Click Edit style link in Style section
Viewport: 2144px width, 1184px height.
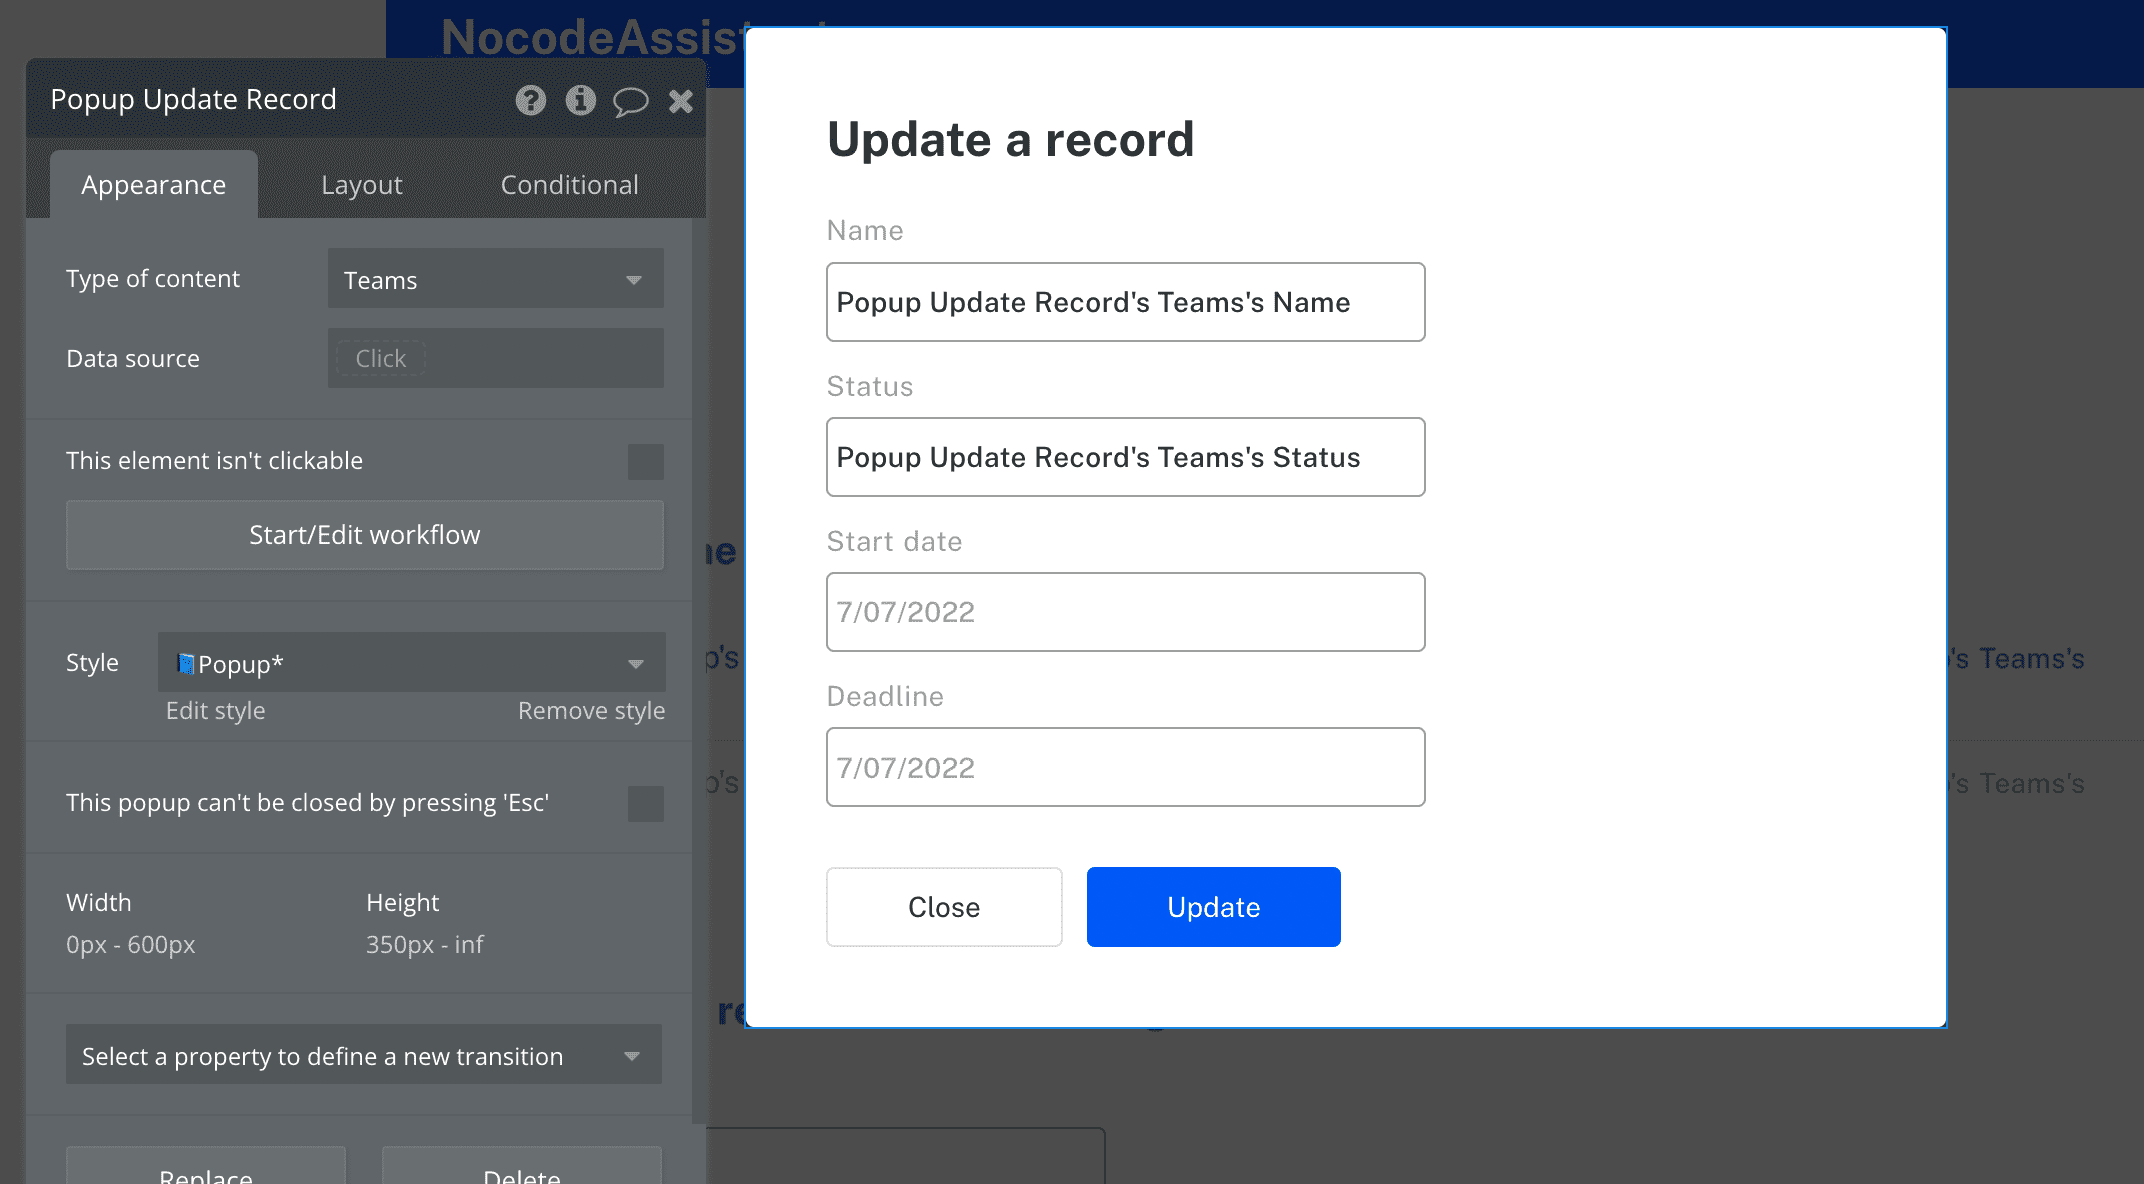pyautogui.click(x=214, y=710)
